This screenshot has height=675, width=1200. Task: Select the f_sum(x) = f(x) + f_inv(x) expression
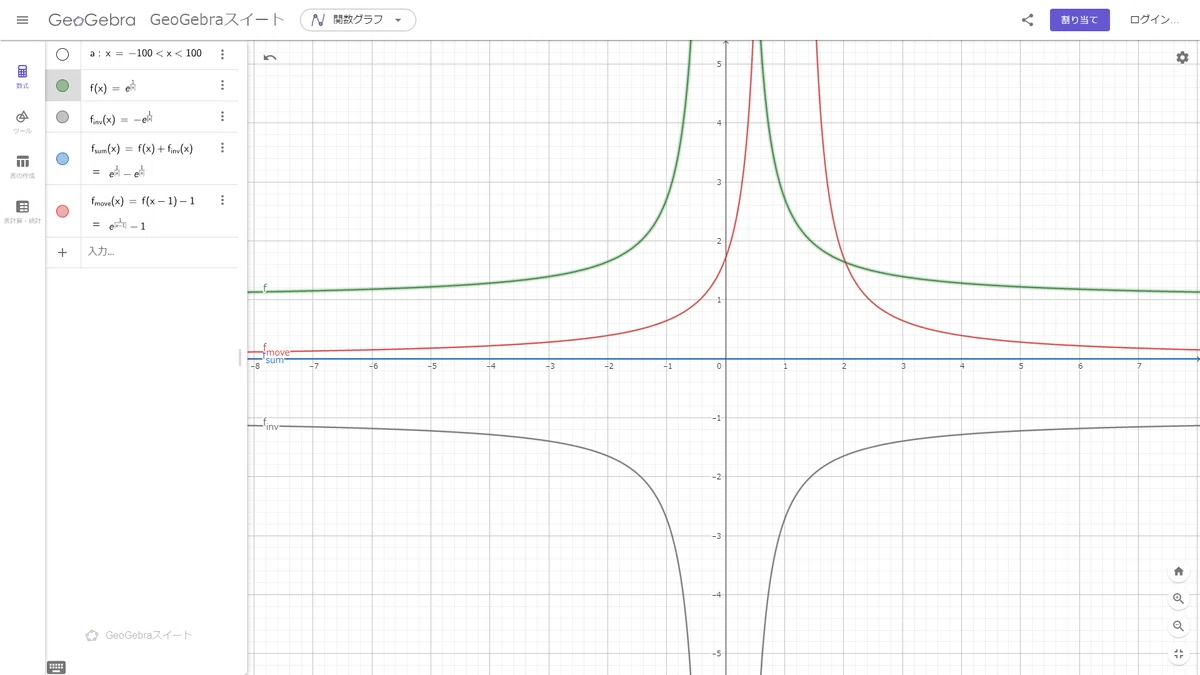pyautogui.click(x=141, y=148)
